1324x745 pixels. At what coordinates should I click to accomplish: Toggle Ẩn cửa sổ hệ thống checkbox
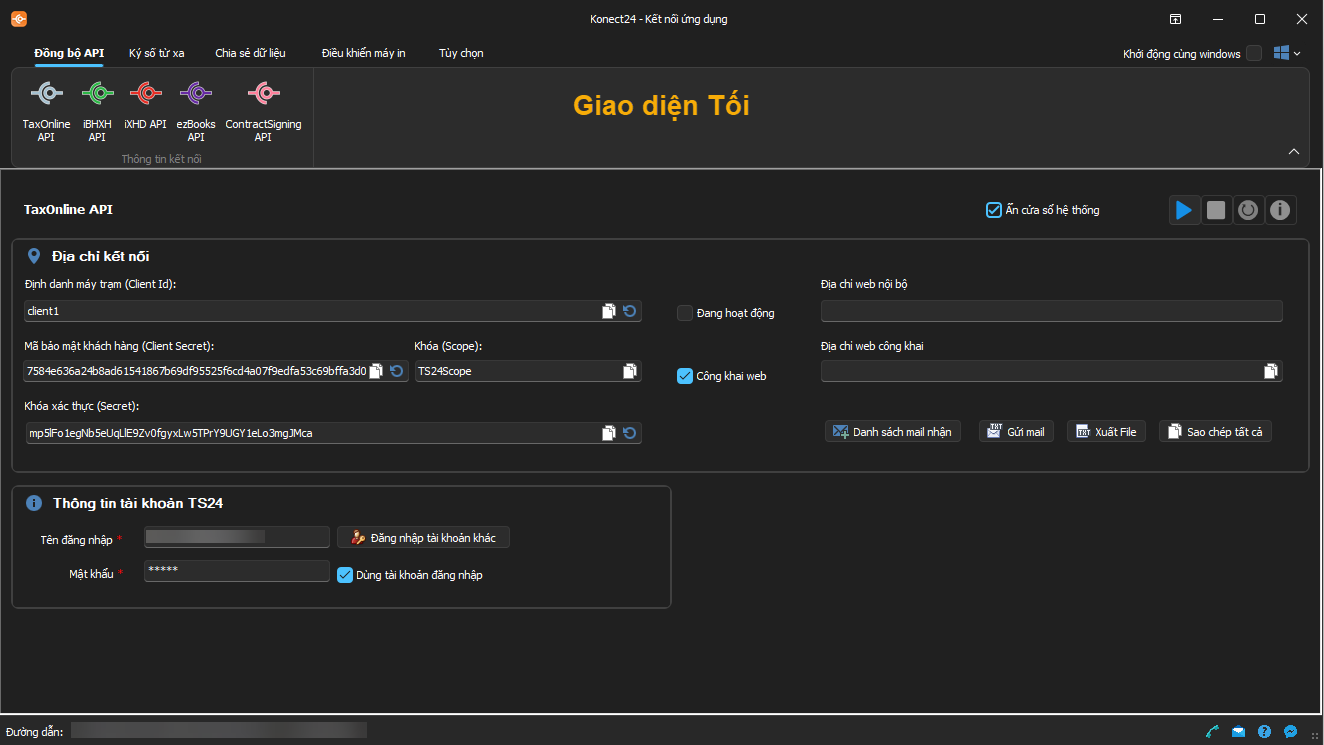[x=994, y=210]
